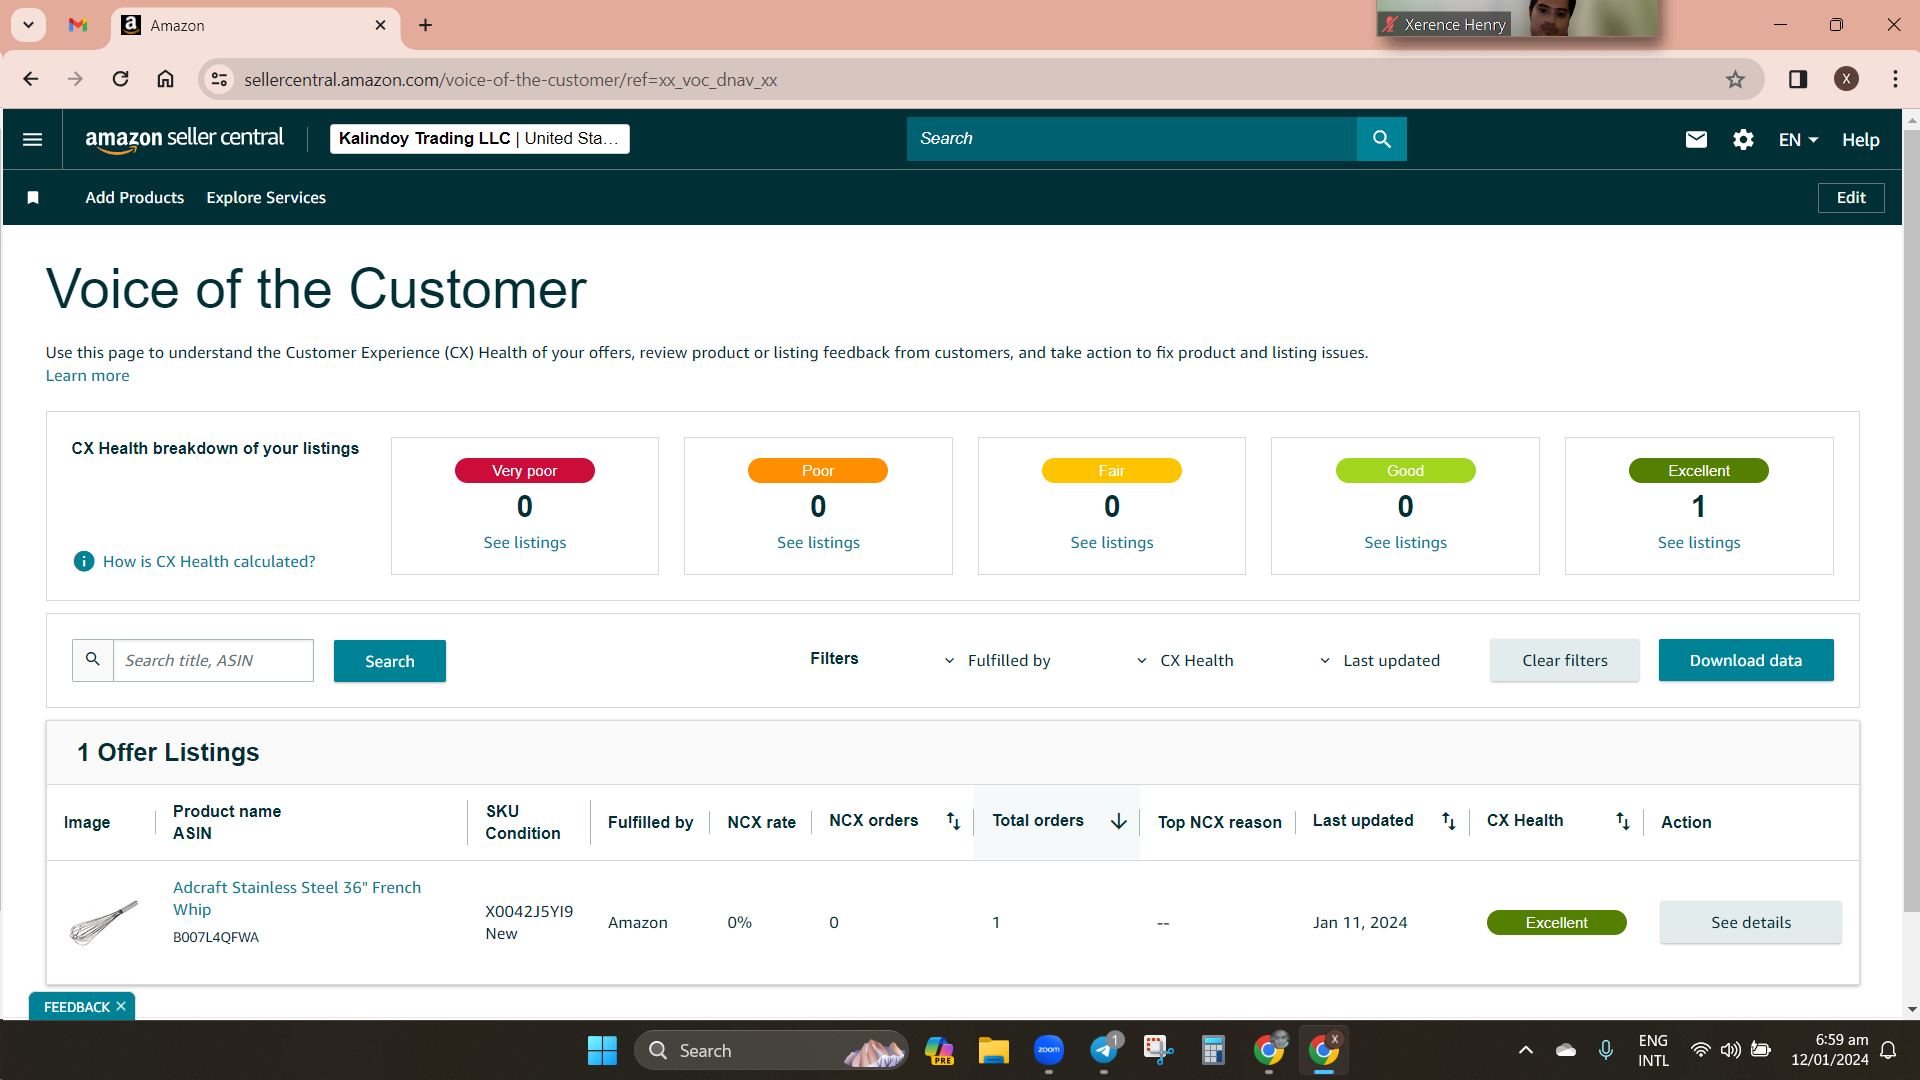
Task: Open the Help menu item
Action: coord(1860,140)
